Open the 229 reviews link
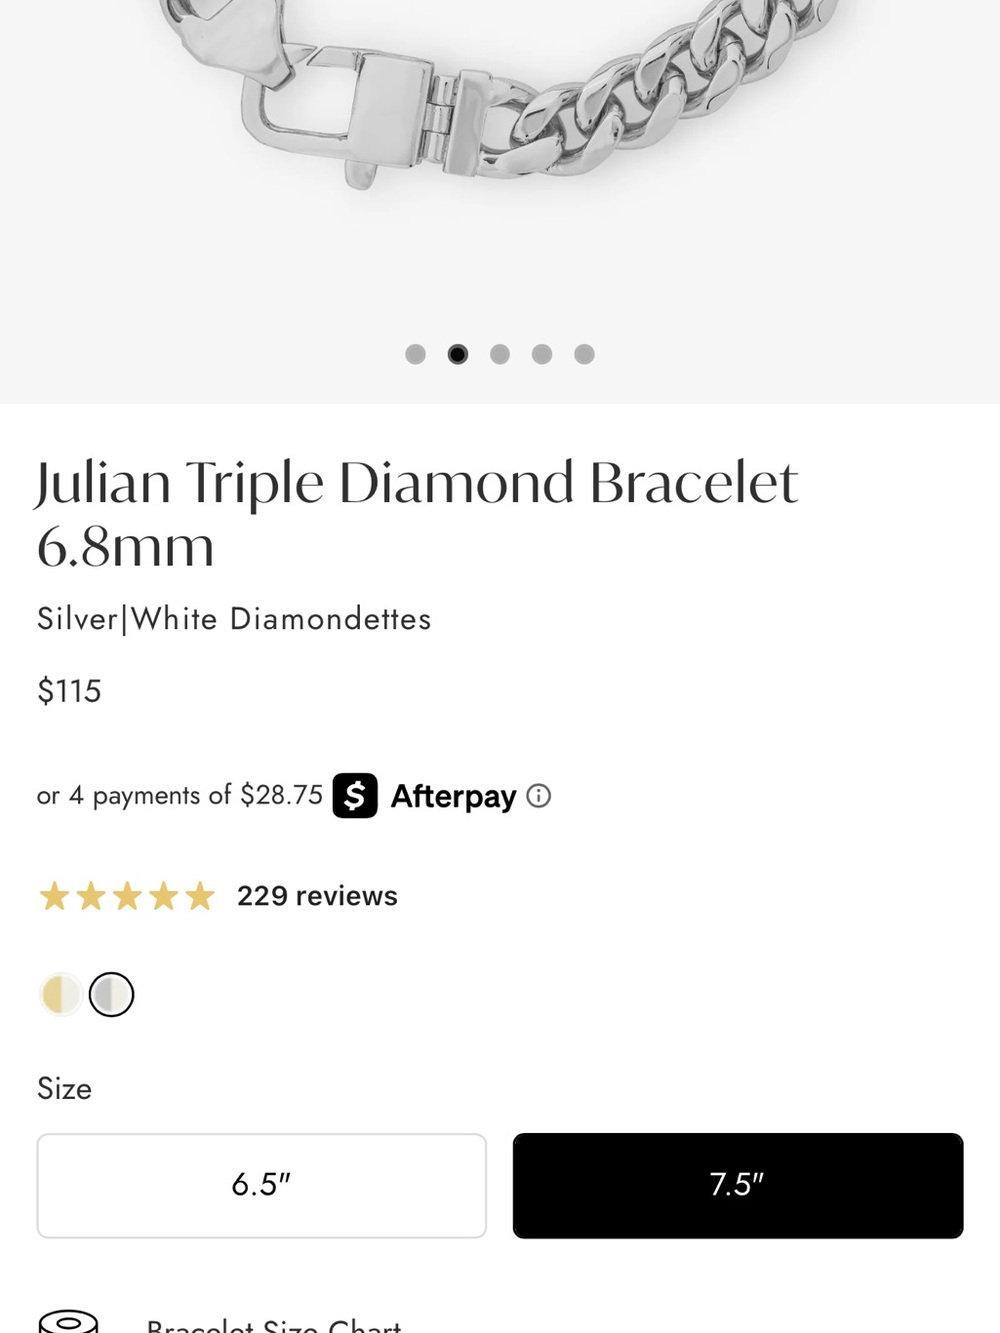The height and width of the screenshot is (1333, 1000). 317,896
